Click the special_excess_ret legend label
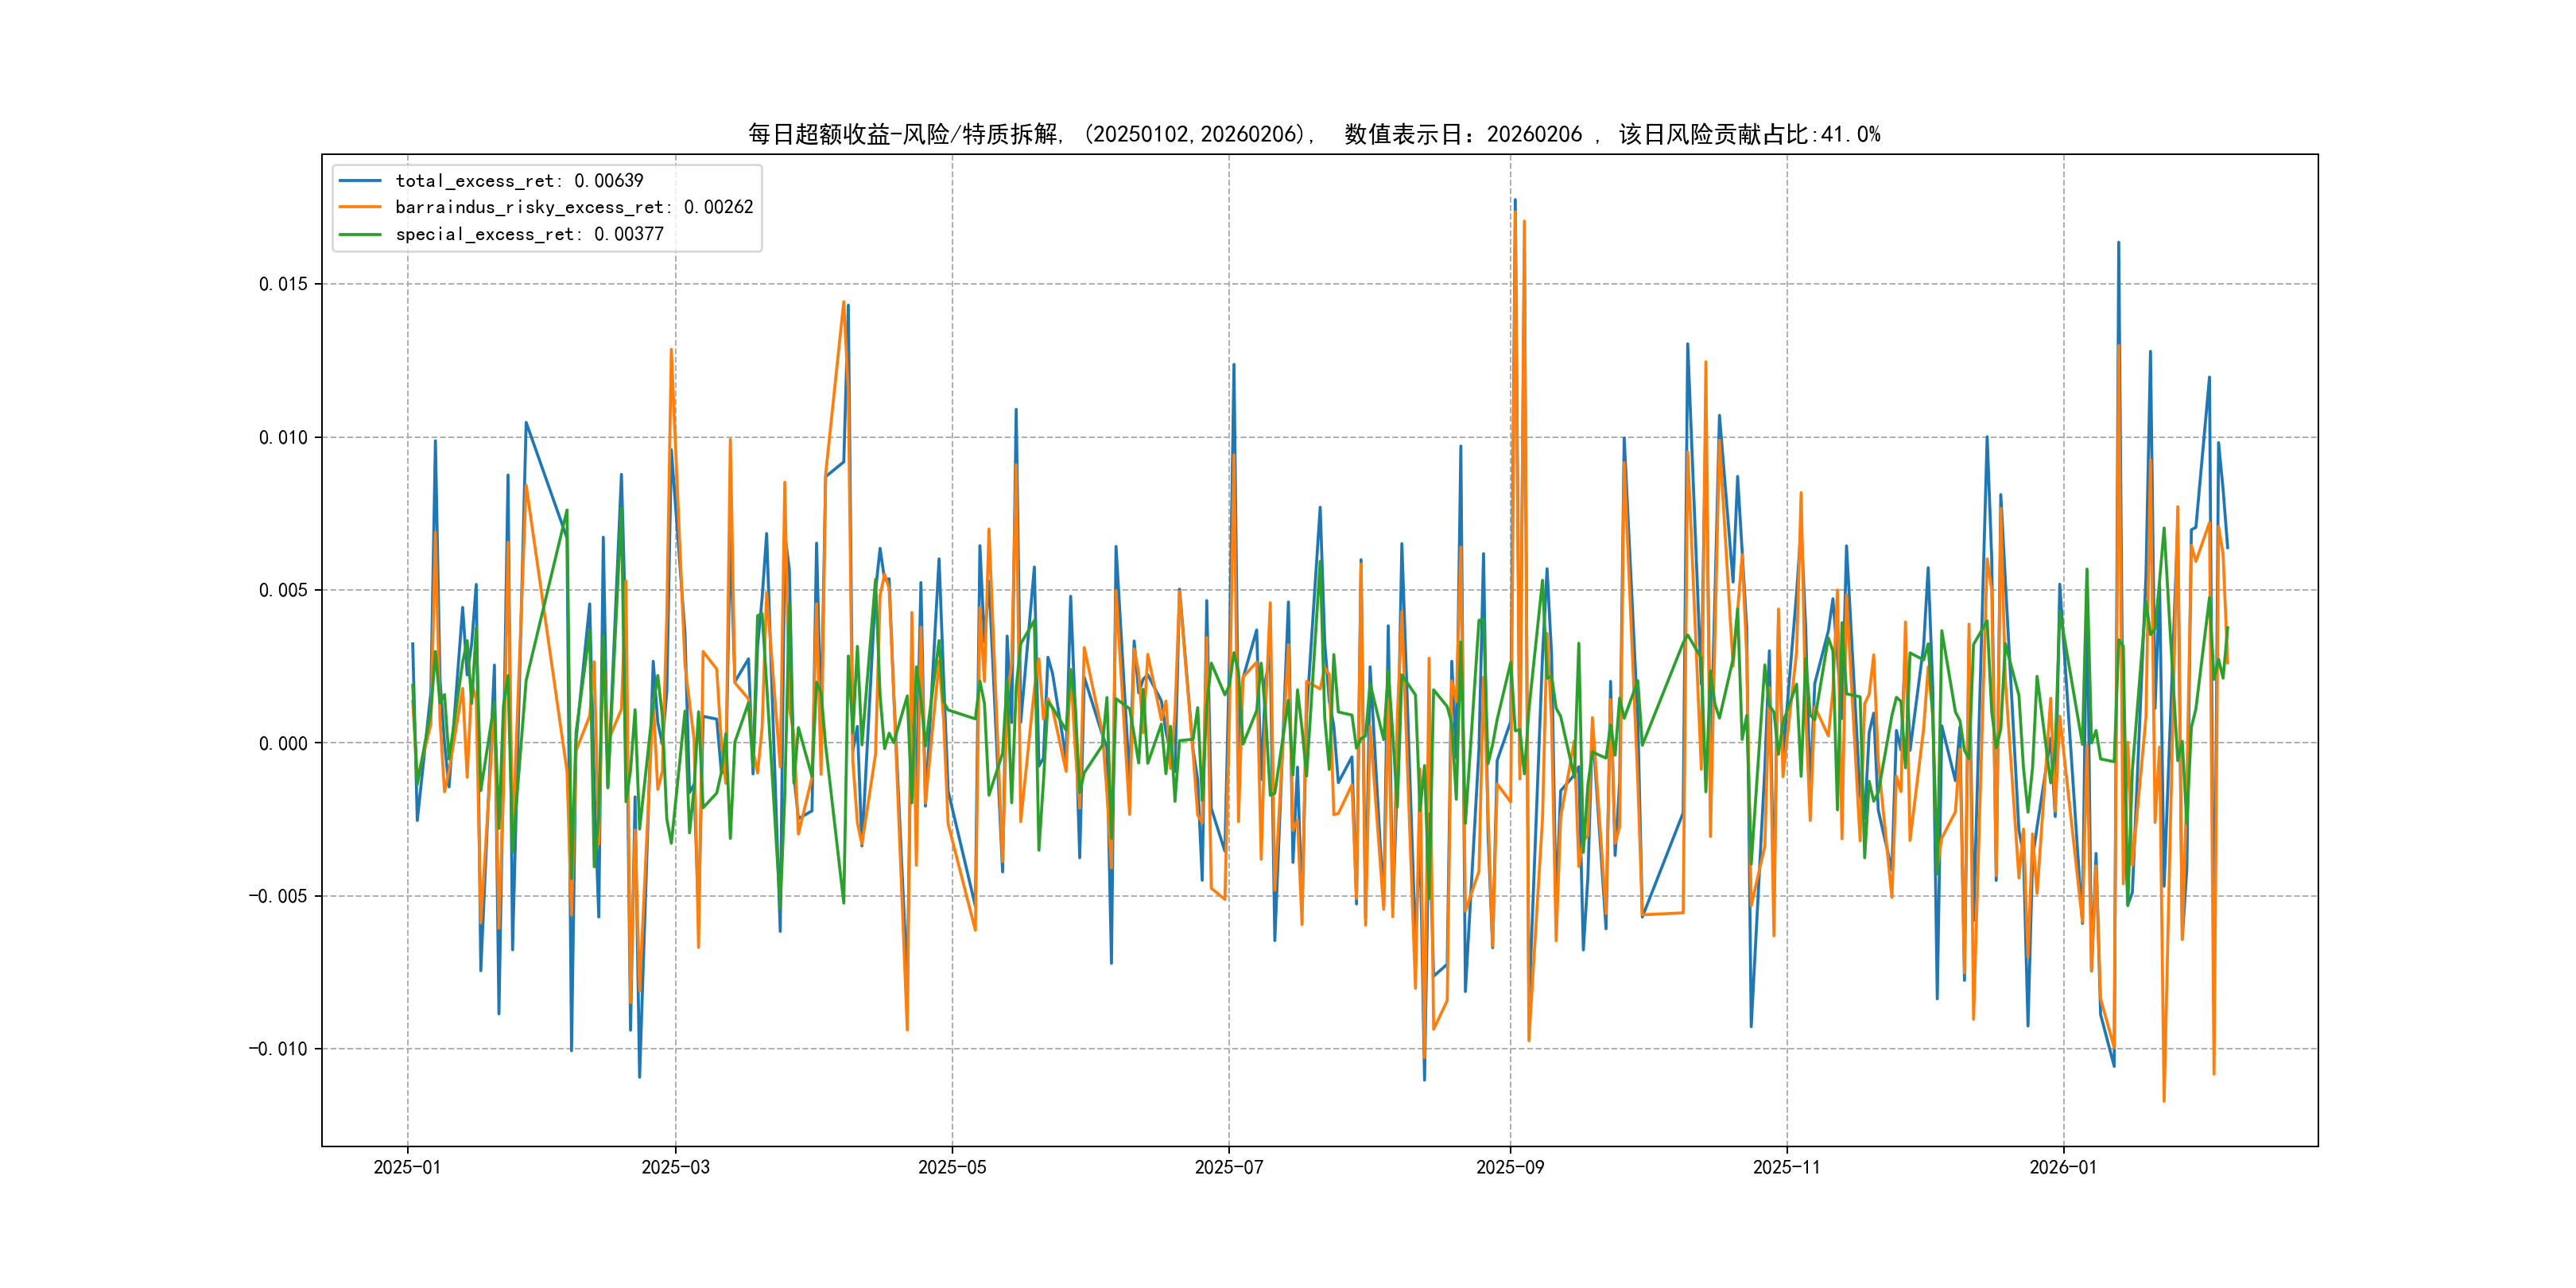Screen dimensions: 2576x1288 pyautogui.click(x=529, y=234)
